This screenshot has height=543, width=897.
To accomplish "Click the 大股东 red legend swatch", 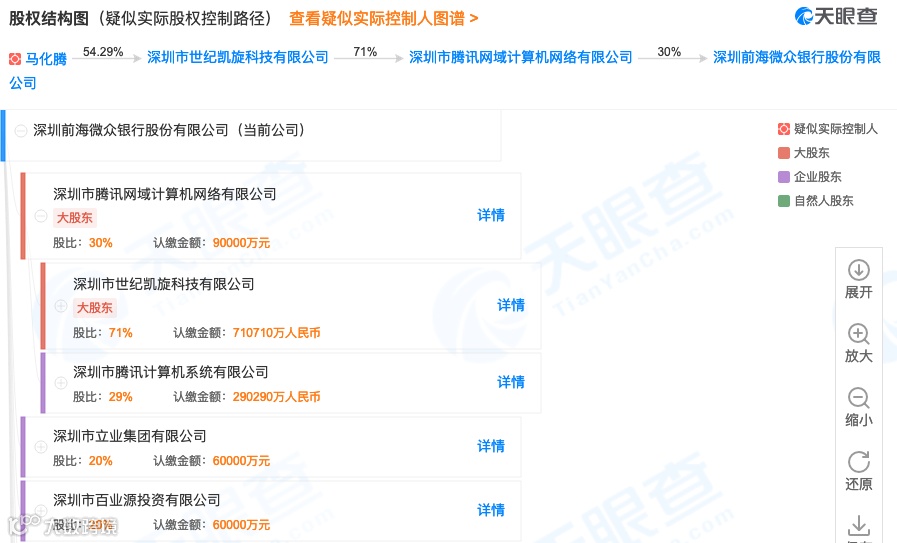I will pyautogui.click(x=784, y=153).
